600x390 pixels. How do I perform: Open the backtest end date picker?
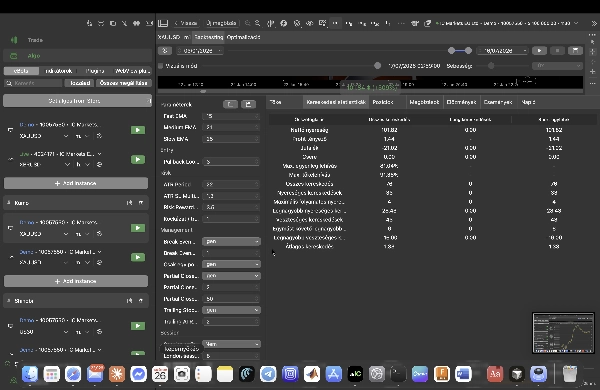pos(502,51)
